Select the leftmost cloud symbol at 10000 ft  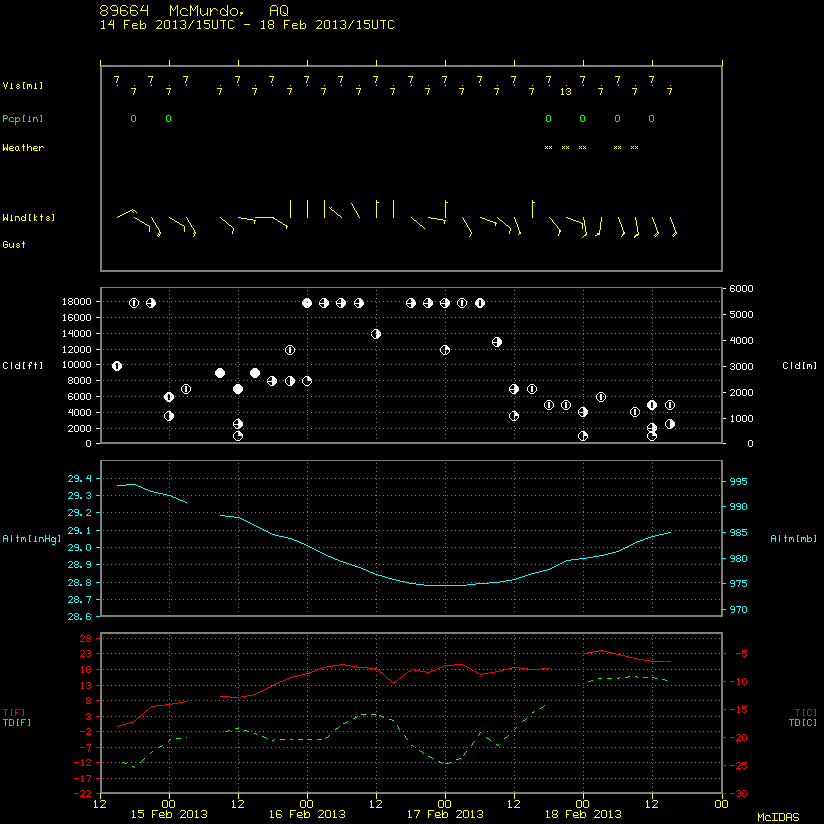117,366
